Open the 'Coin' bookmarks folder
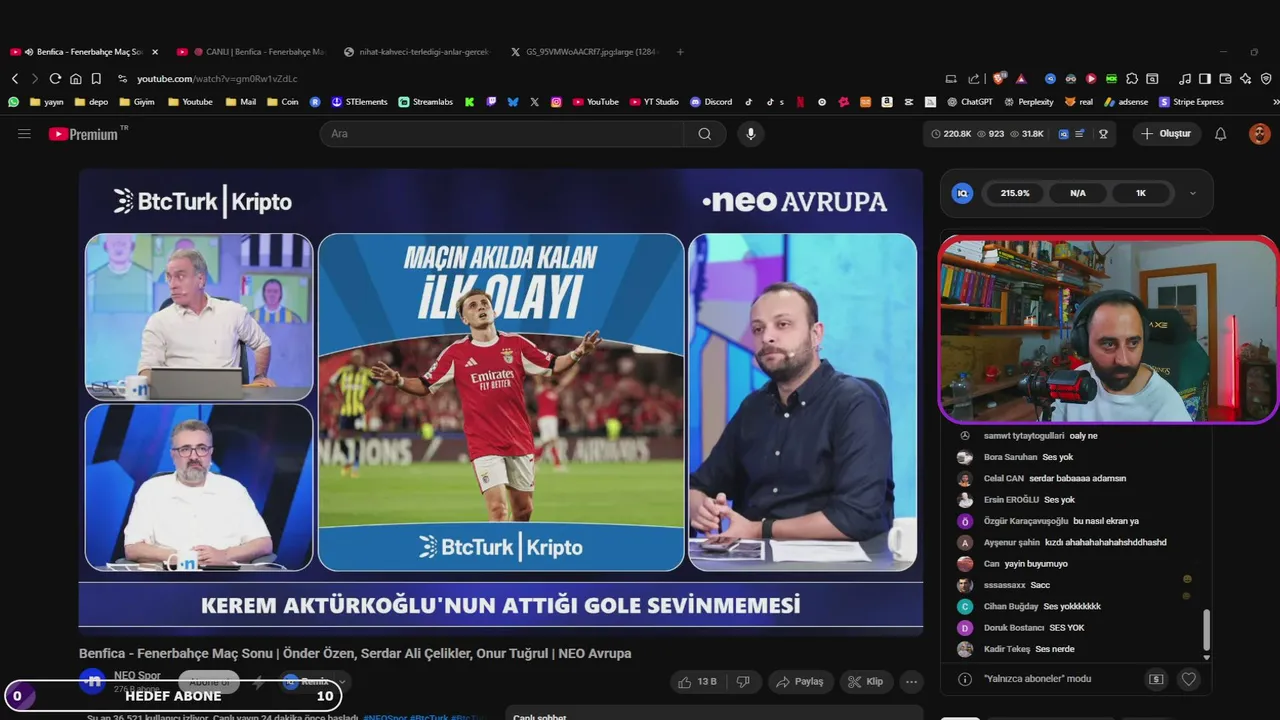The image size is (1280, 720). click(282, 102)
